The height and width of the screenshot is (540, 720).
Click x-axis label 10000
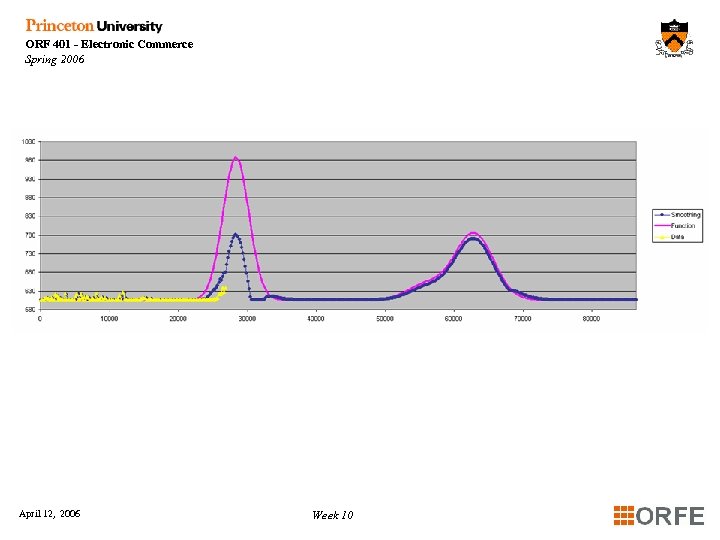point(109,319)
